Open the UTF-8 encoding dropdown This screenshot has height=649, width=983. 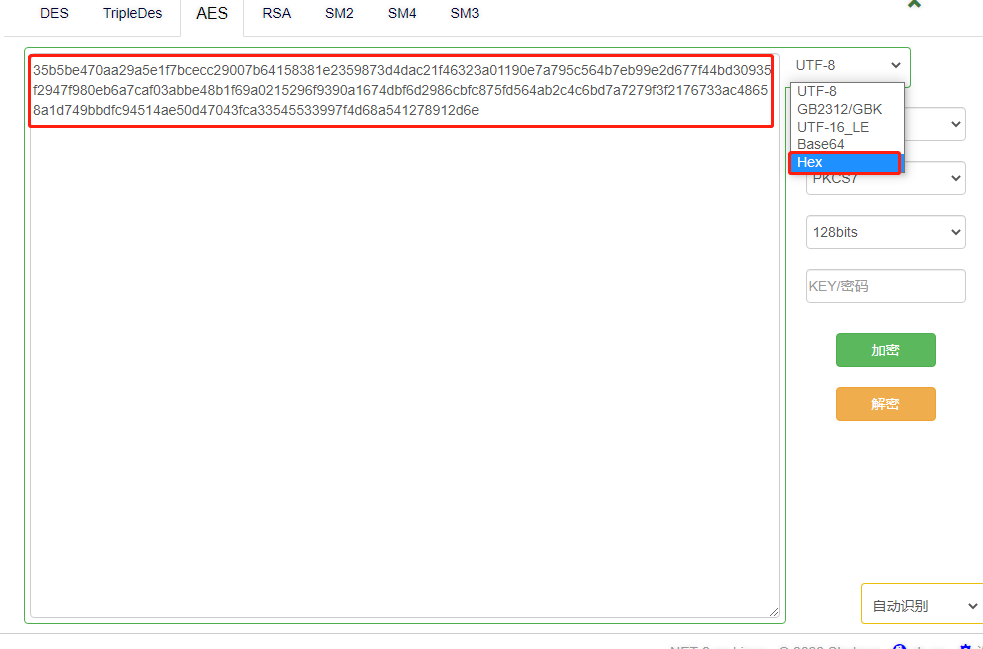pyautogui.click(x=848, y=65)
